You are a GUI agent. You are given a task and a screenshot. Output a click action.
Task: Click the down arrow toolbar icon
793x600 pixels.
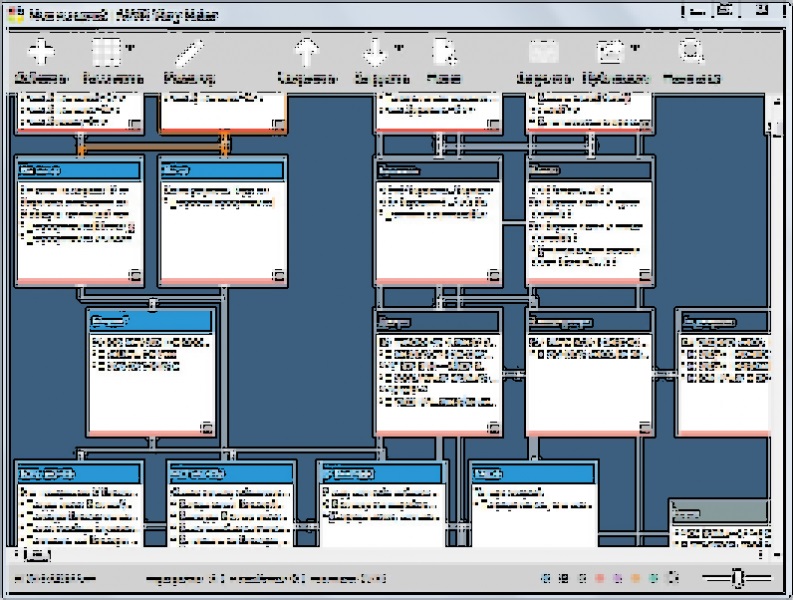(x=374, y=52)
